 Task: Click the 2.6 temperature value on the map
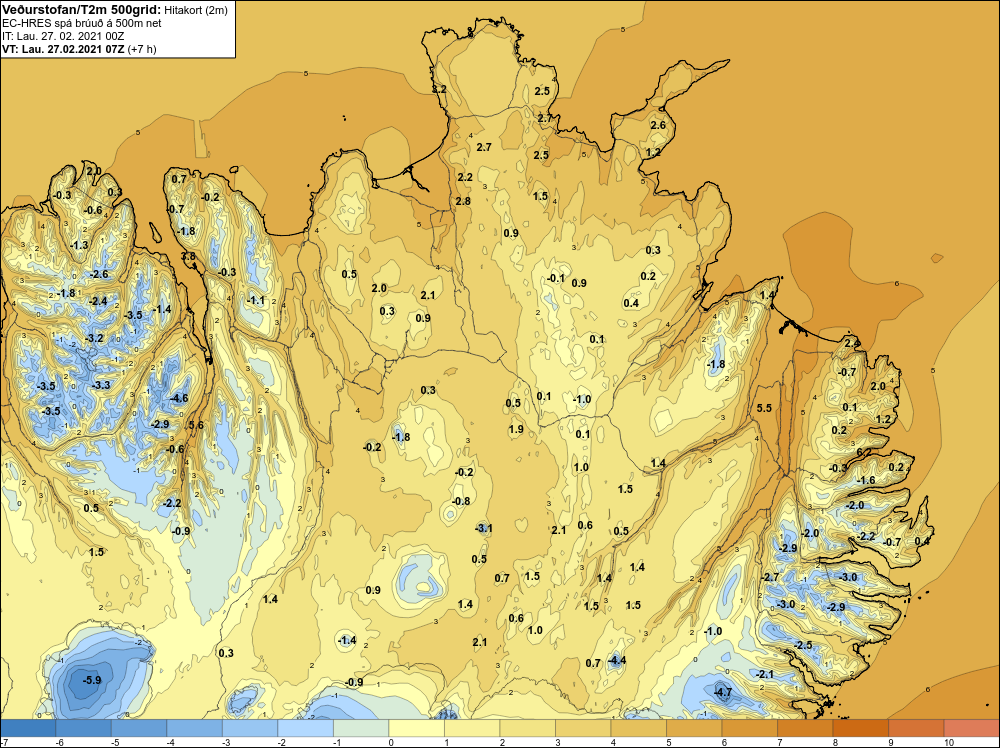(x=658, y=125)
